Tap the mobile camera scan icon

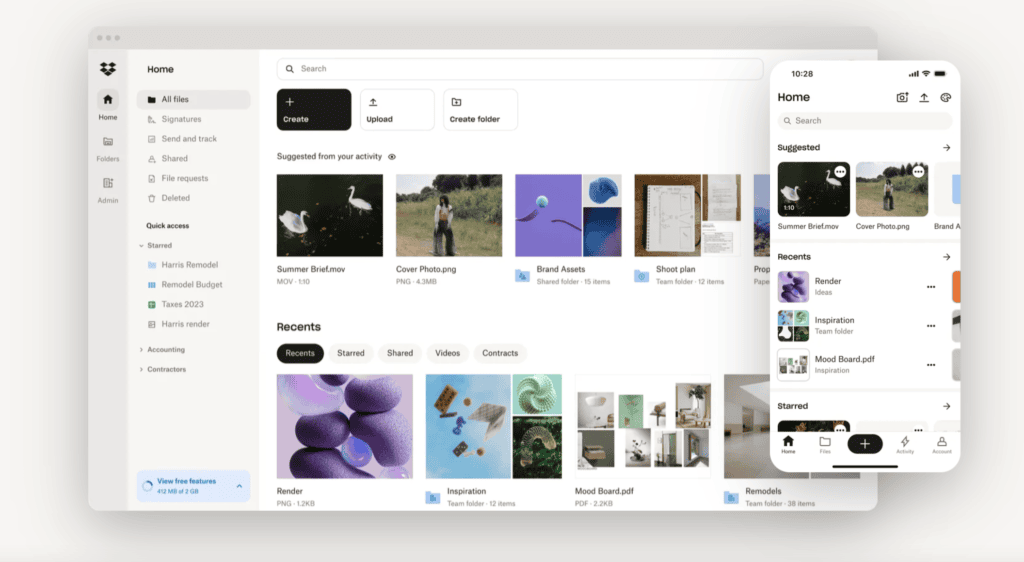[x=902, y=97]
